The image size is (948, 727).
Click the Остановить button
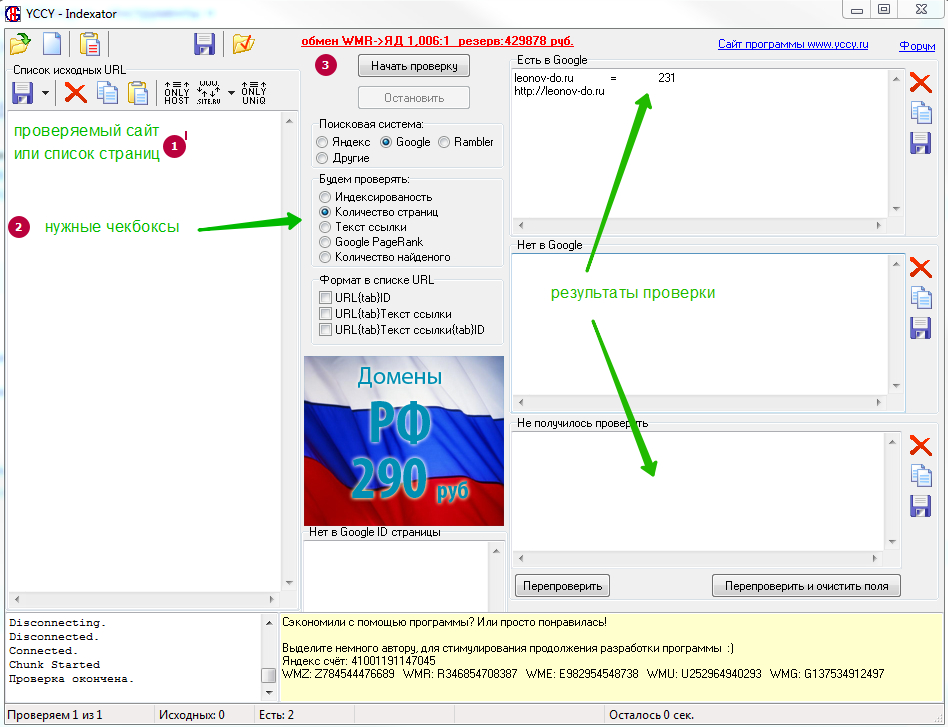click(414, 98)
